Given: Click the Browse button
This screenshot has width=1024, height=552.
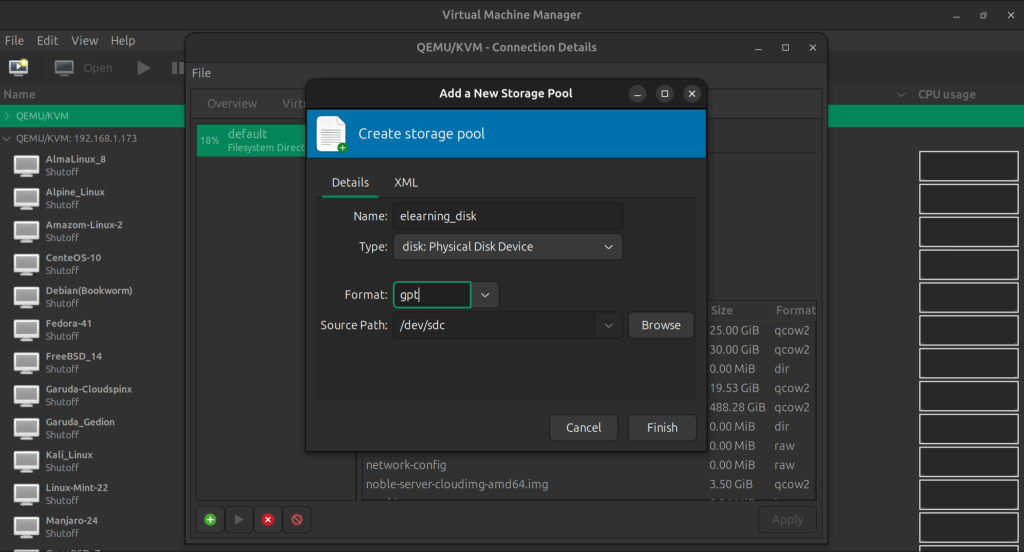Looking at the screenshot, I should (661, 325).
